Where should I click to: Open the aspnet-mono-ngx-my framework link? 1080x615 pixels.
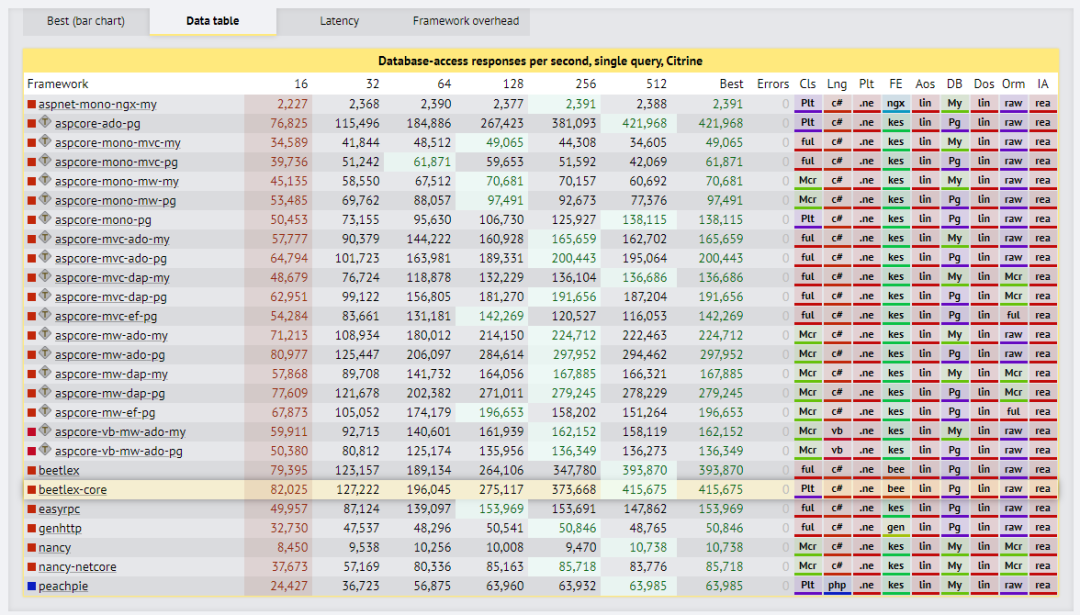[97, 104]
